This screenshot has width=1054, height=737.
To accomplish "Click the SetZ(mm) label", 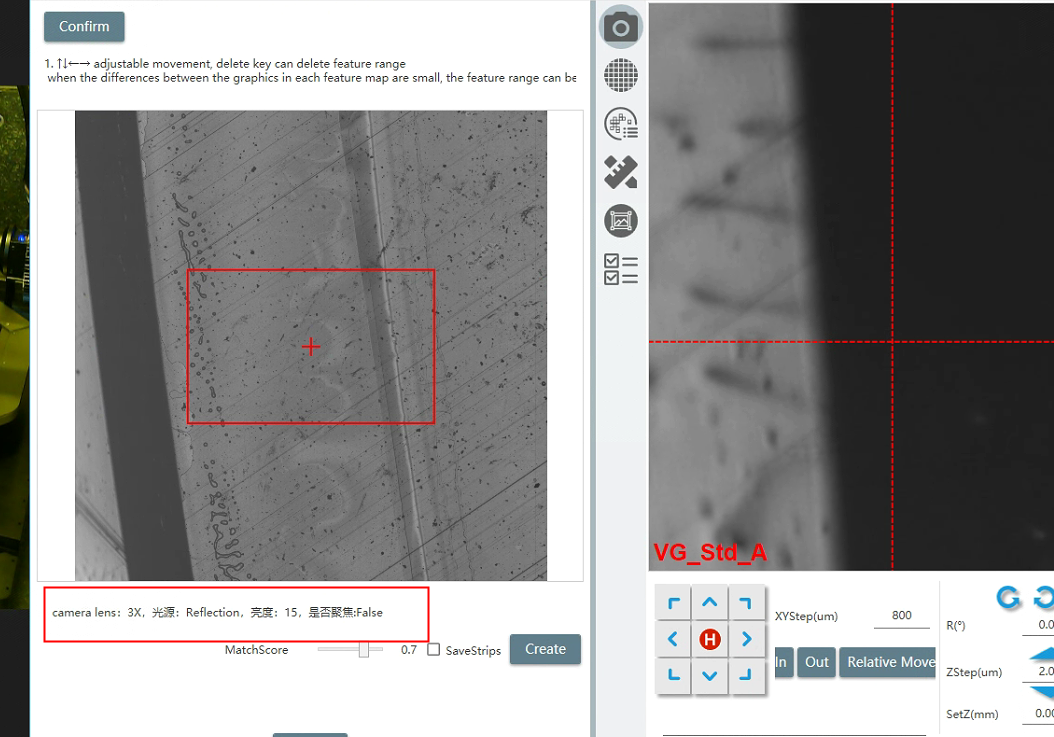I will (x=972, y=715).
